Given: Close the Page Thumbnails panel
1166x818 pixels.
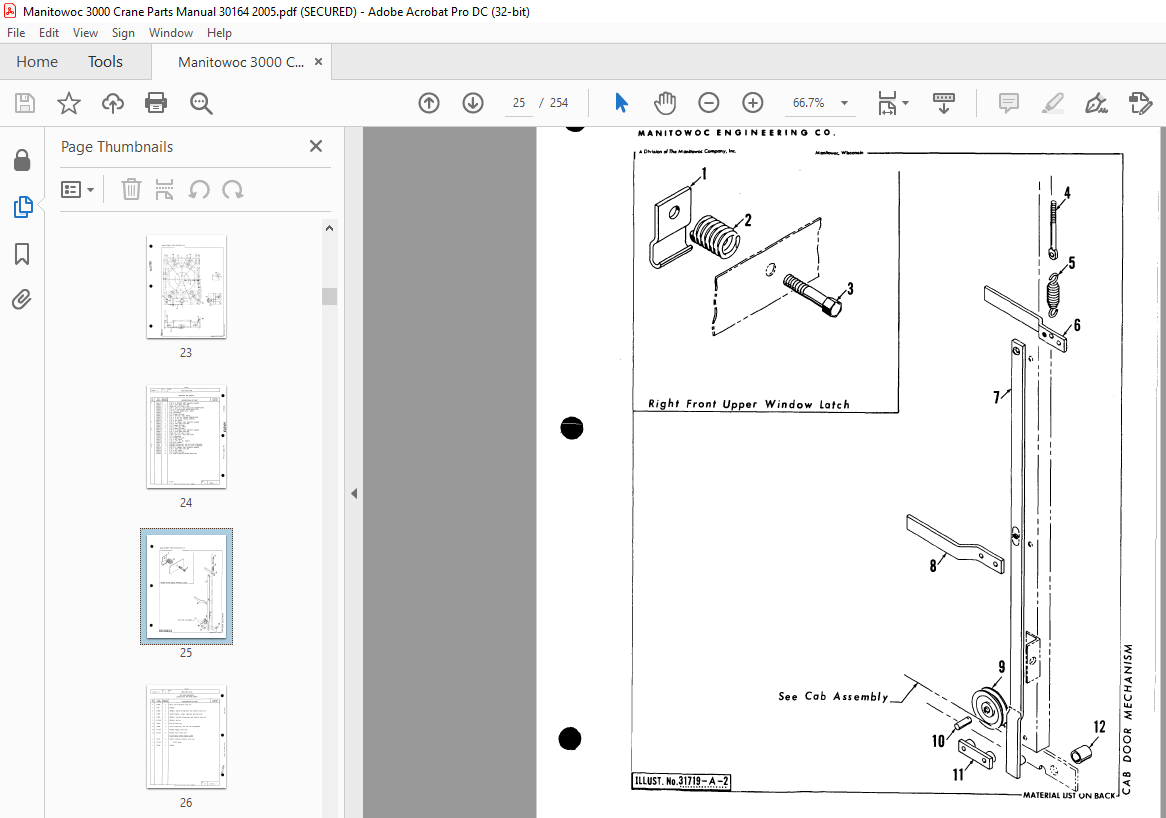Looking at the screenshot, I should coord(316,146).
